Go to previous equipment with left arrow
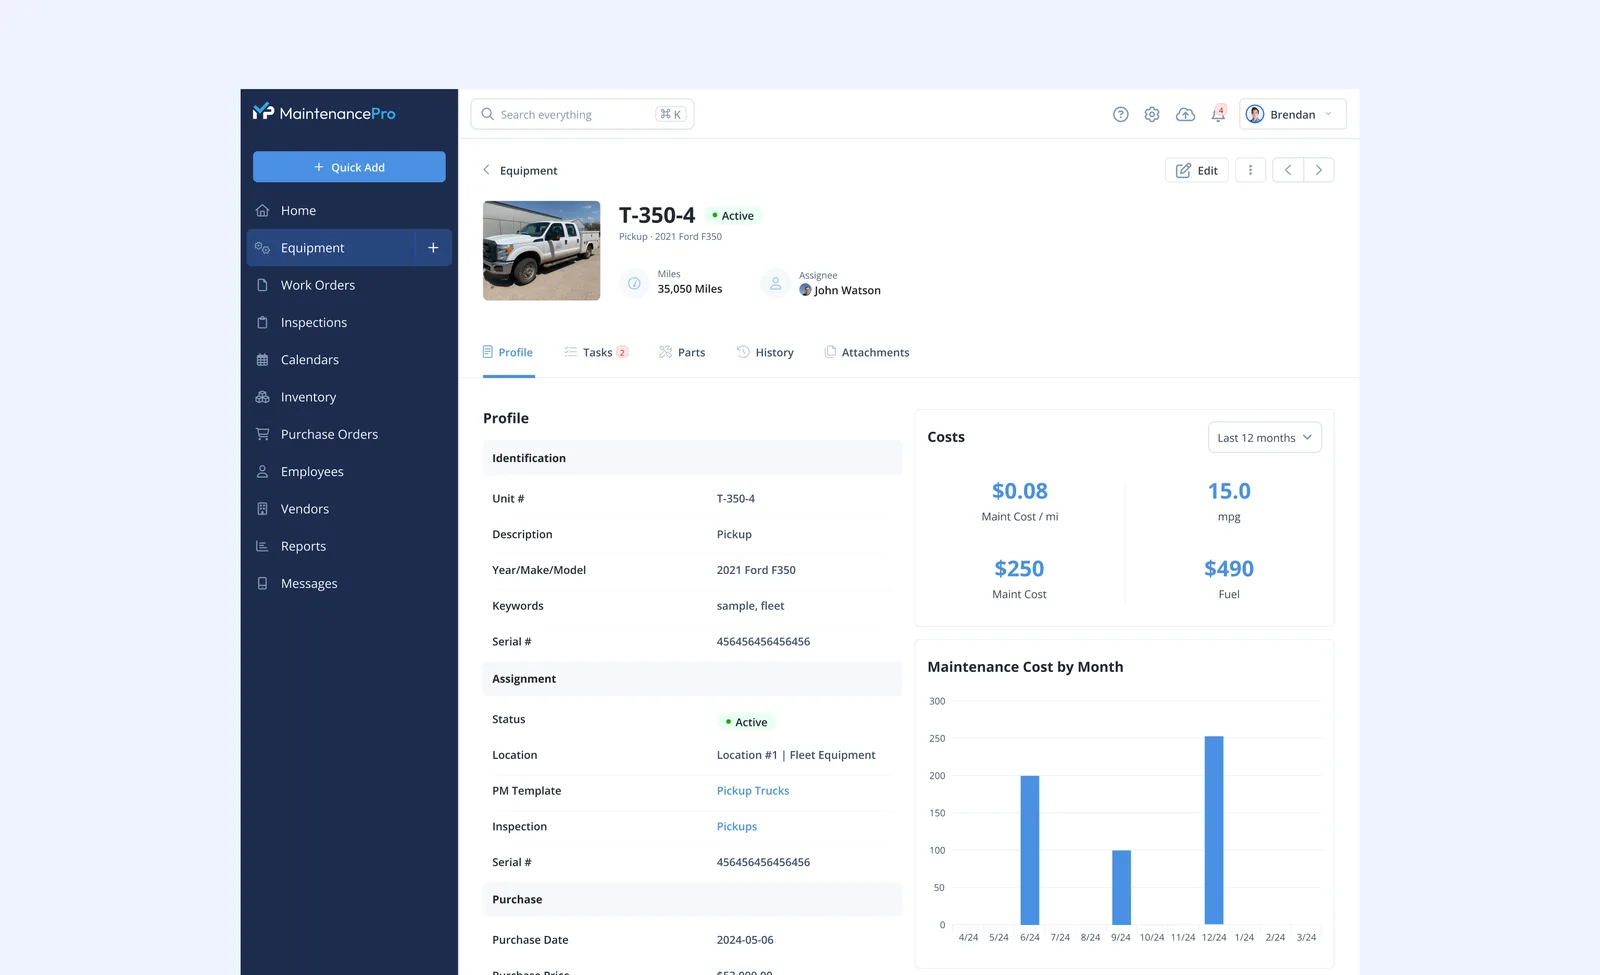The width and height of the screenshot is (1600, 975). [x=1288, y=170]
